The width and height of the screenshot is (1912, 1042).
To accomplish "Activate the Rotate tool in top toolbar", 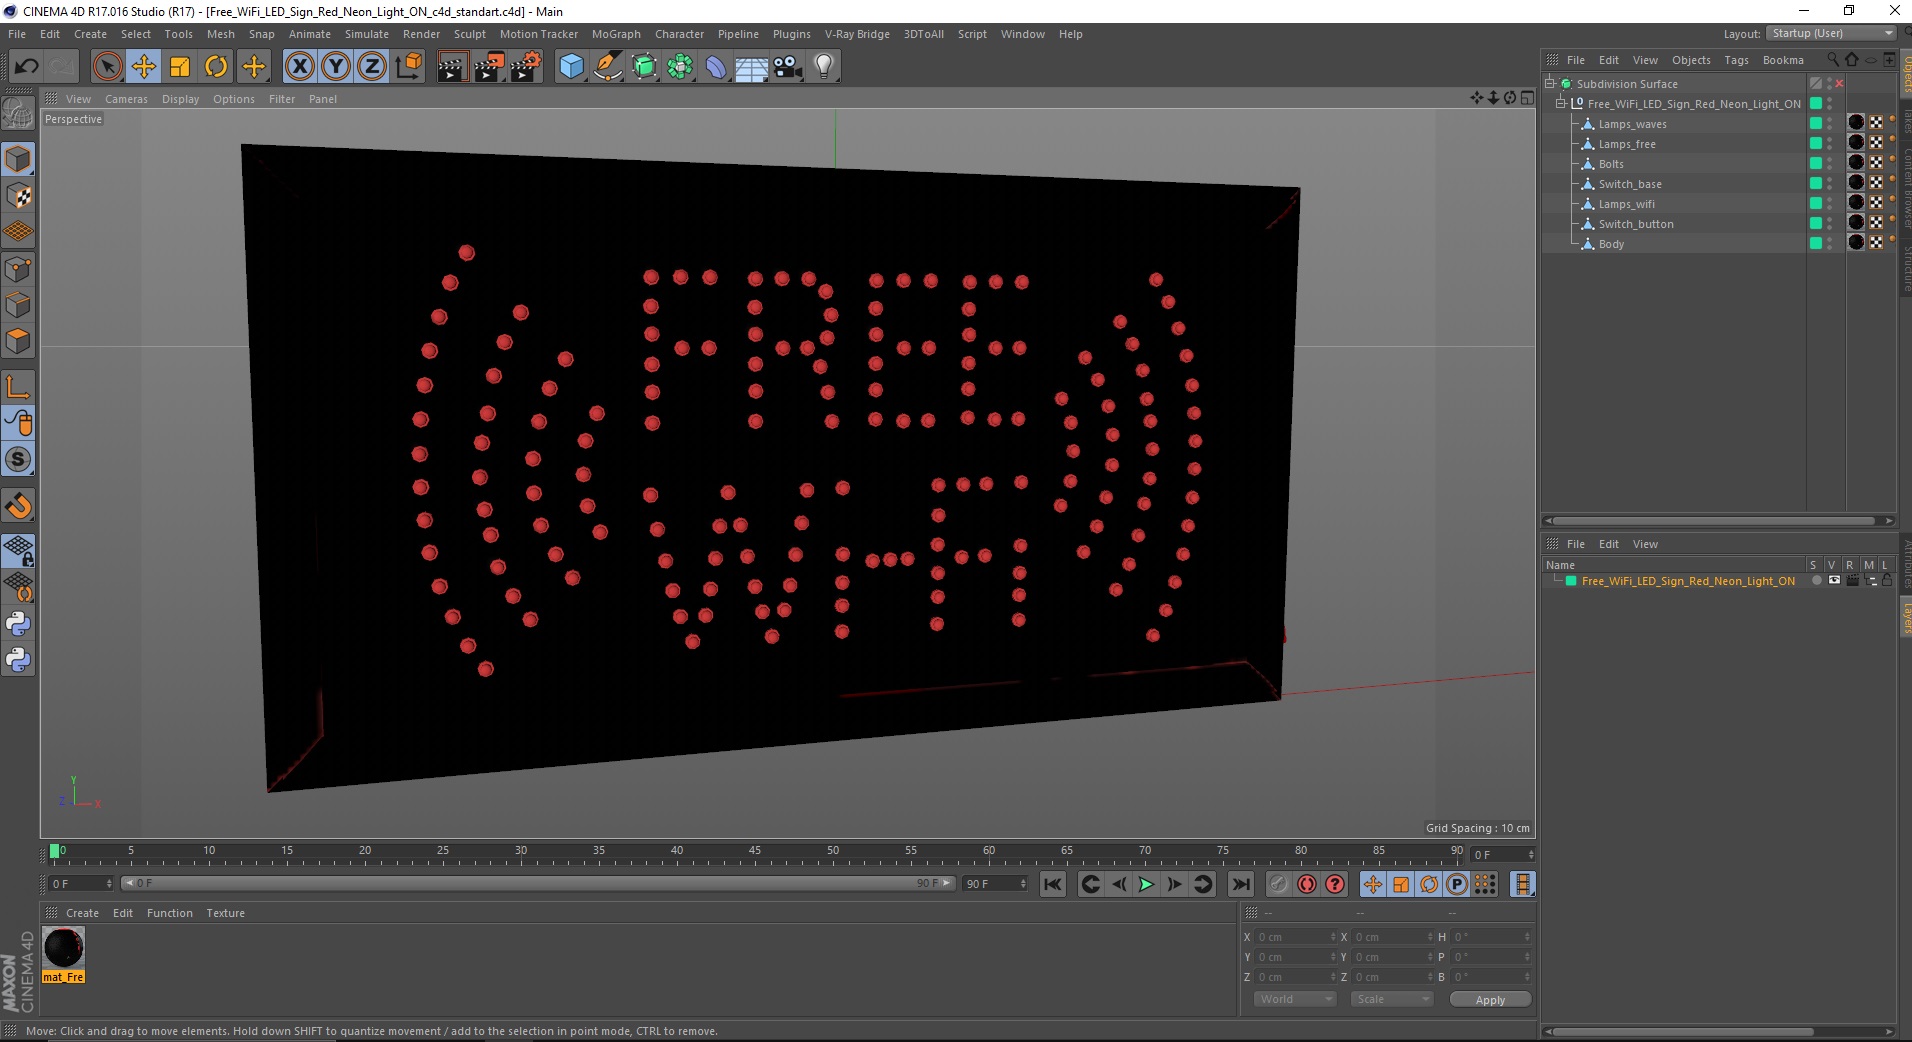I will (216, 67).
